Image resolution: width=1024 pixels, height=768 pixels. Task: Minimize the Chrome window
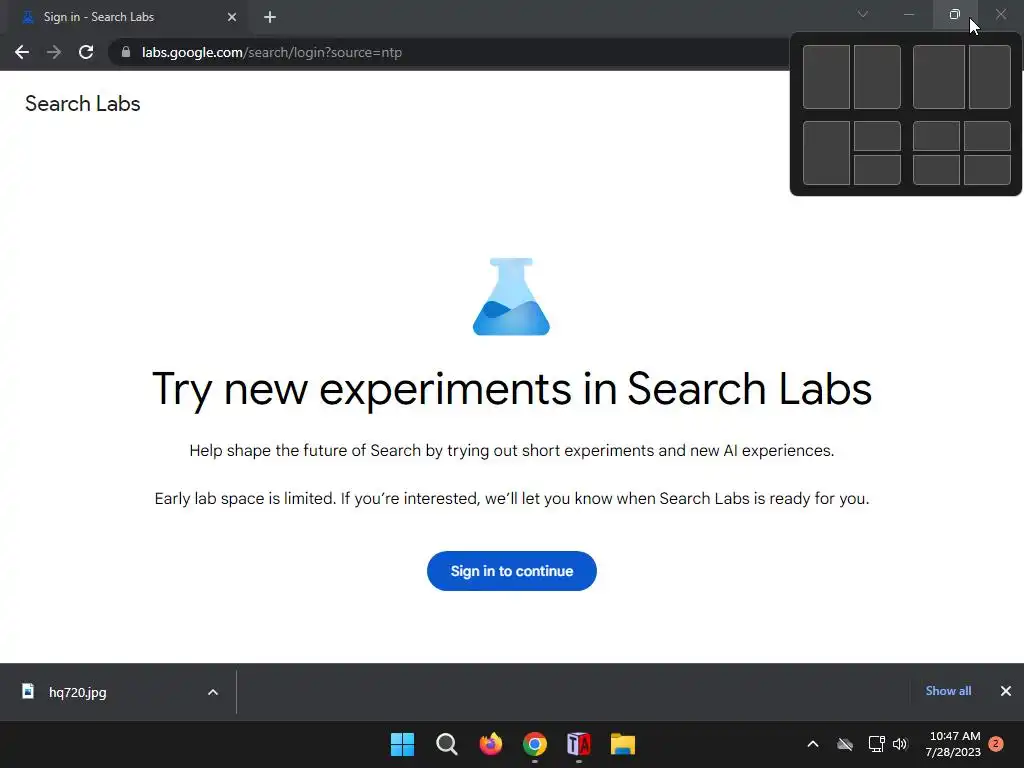pyautogui.click(x=908, y=14)
